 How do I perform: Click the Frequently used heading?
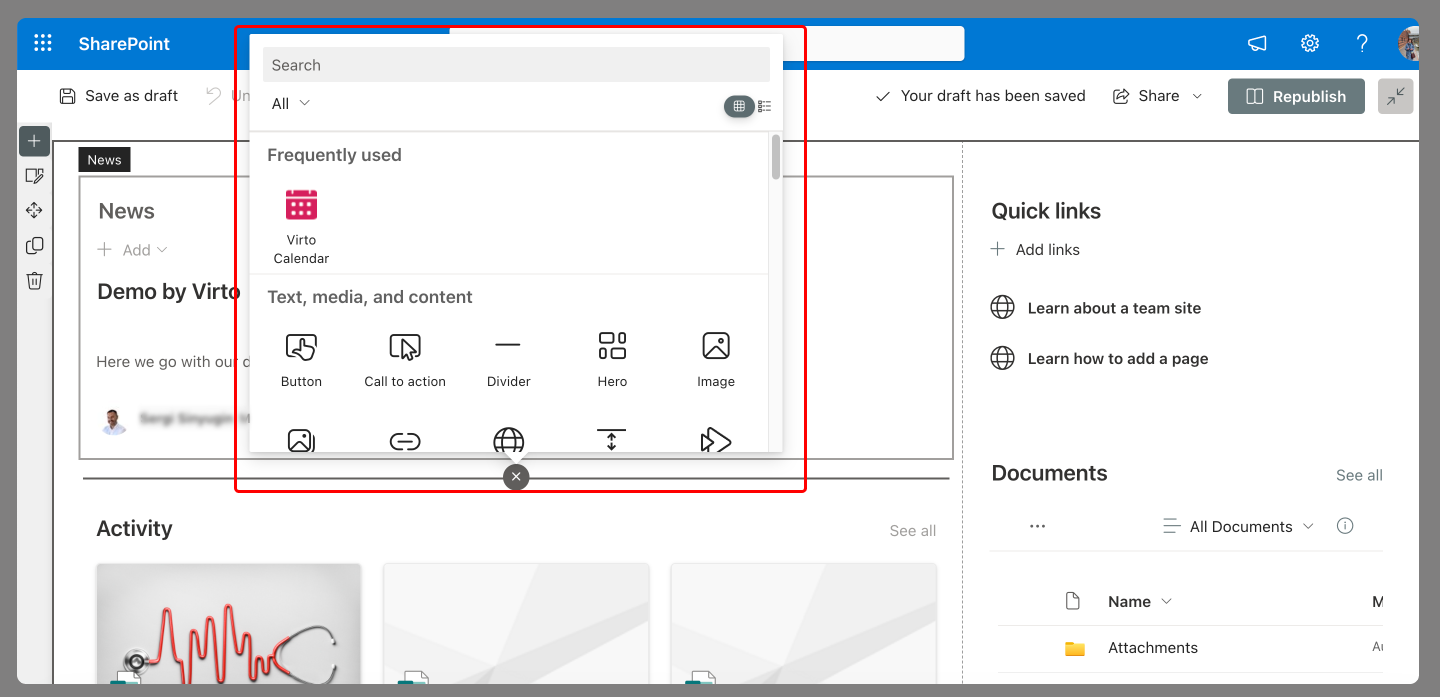point(334,155)
